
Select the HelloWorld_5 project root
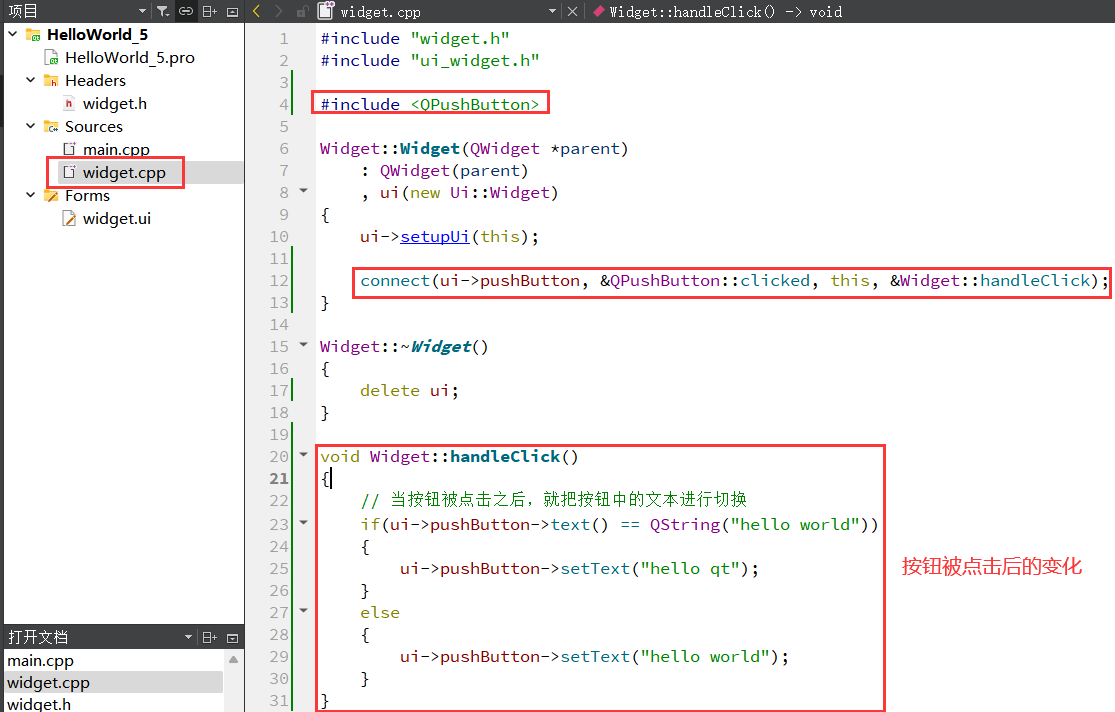(97, 35)
